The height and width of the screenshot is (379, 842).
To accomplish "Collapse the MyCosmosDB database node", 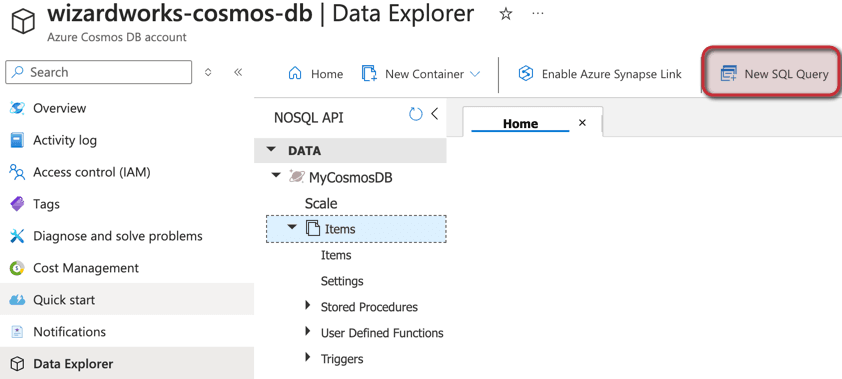I will (276, 175).
